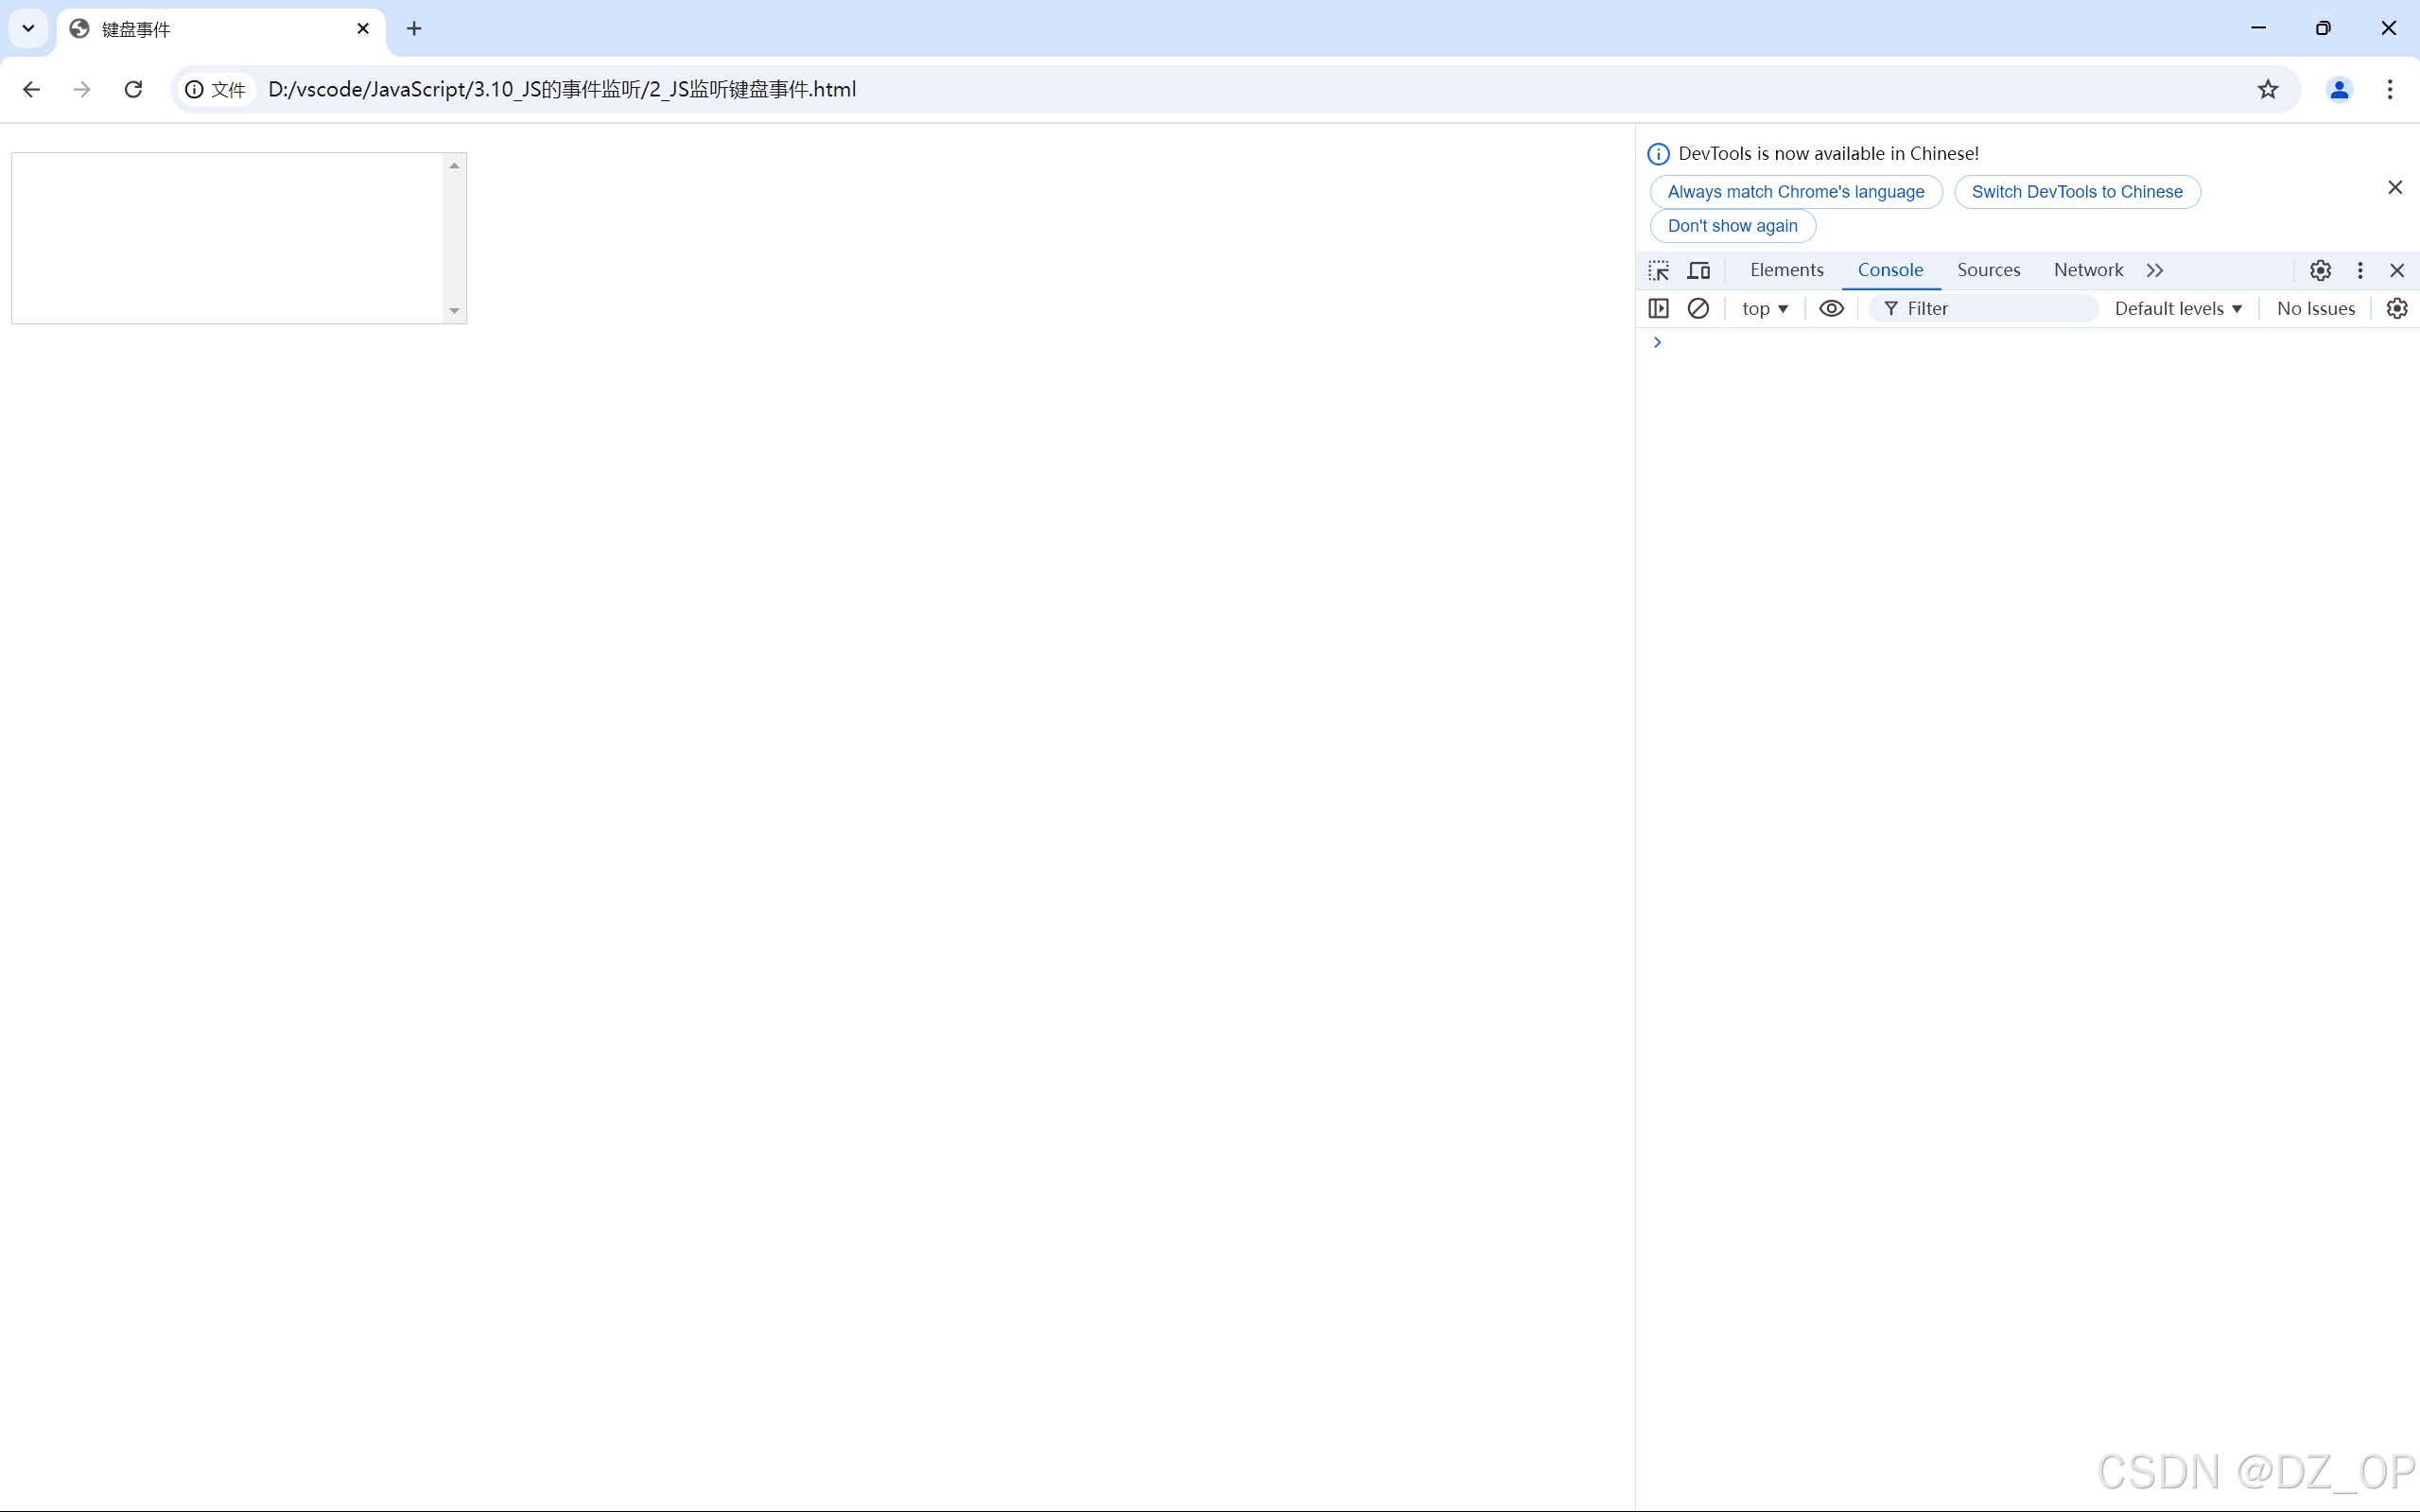Toggle the device toolbar icon
Viewport: 2420px width, 1512px height.
coord(1698,270)
